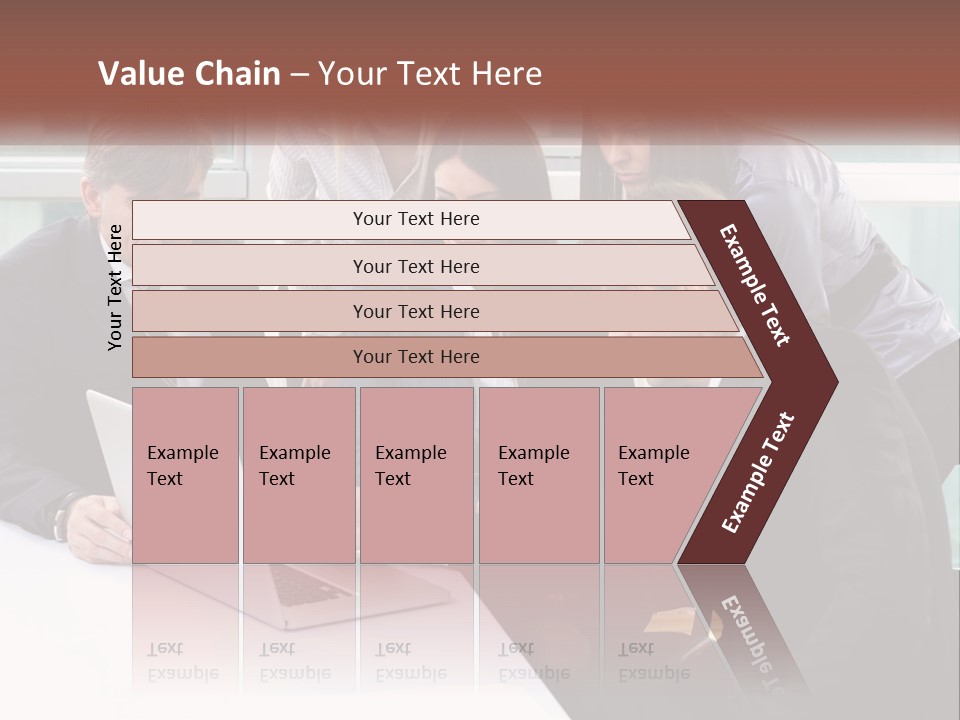Click the 'Value Chain – Your Text Here' title
The width and height of the screenshot is (960, 720).
pyautogui.click(x=320, y=73)
